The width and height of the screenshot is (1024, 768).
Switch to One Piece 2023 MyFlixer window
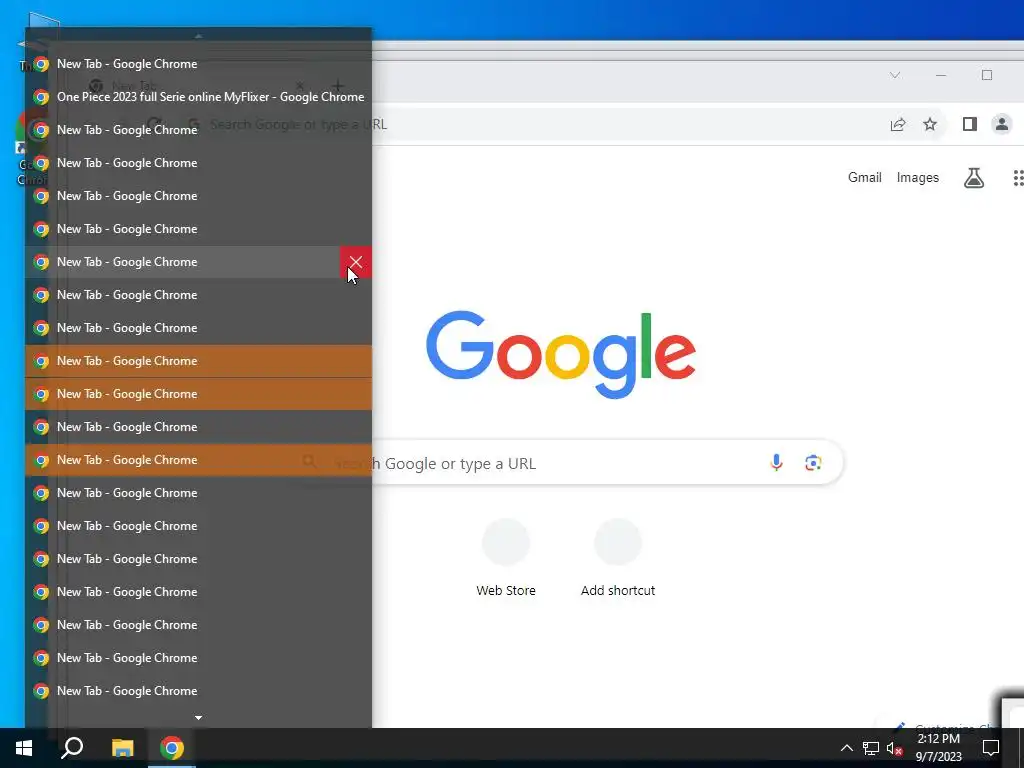tap(199, 97)
